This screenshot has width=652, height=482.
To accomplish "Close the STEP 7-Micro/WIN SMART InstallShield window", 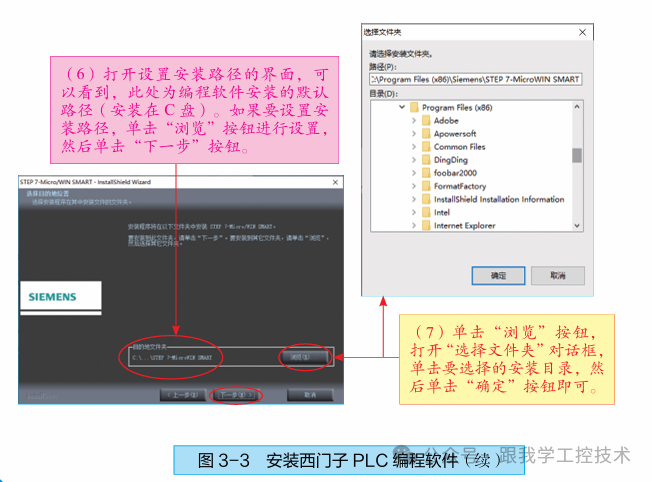I will click(335, 183).
